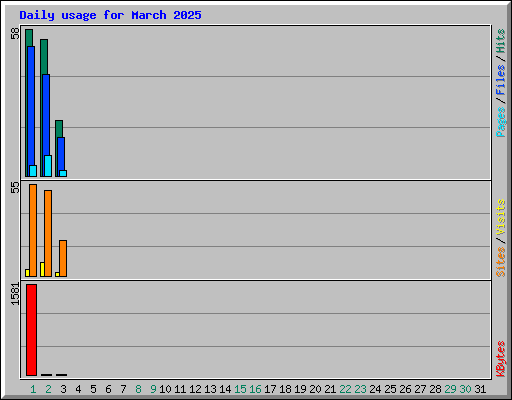Click the red KBytes bar for day 1
Image resolution: width=512 pixels, height=400 pixels.
point(31,330)
